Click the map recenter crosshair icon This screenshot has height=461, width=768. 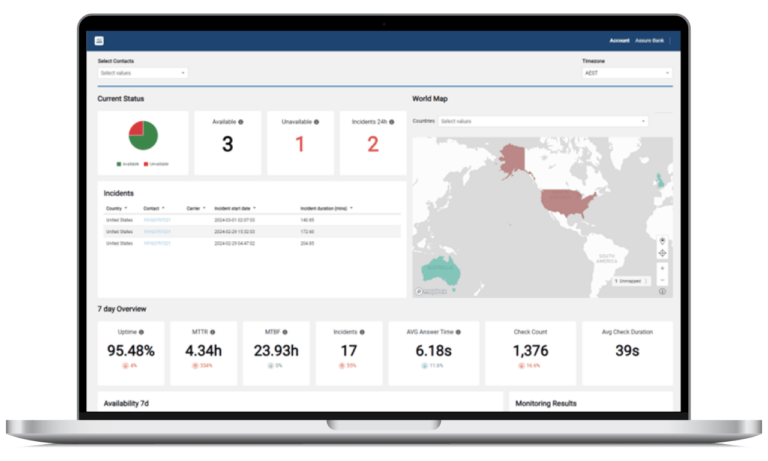point(662,253)
